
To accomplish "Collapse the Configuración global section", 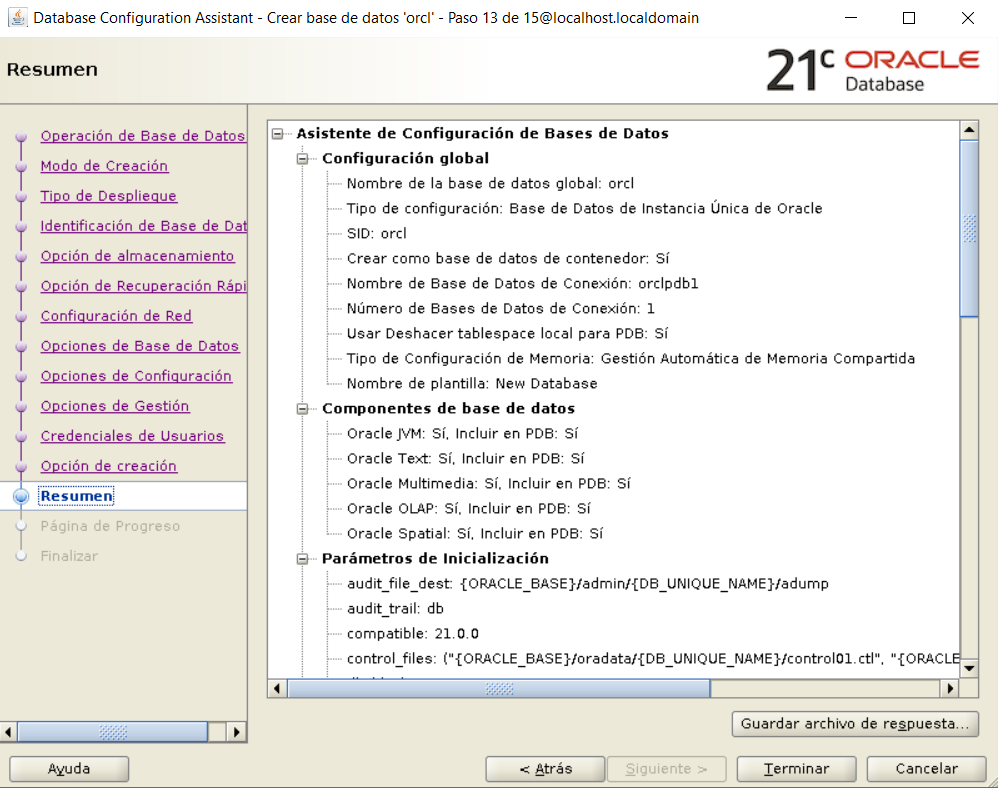I will (x=303, y=158).
